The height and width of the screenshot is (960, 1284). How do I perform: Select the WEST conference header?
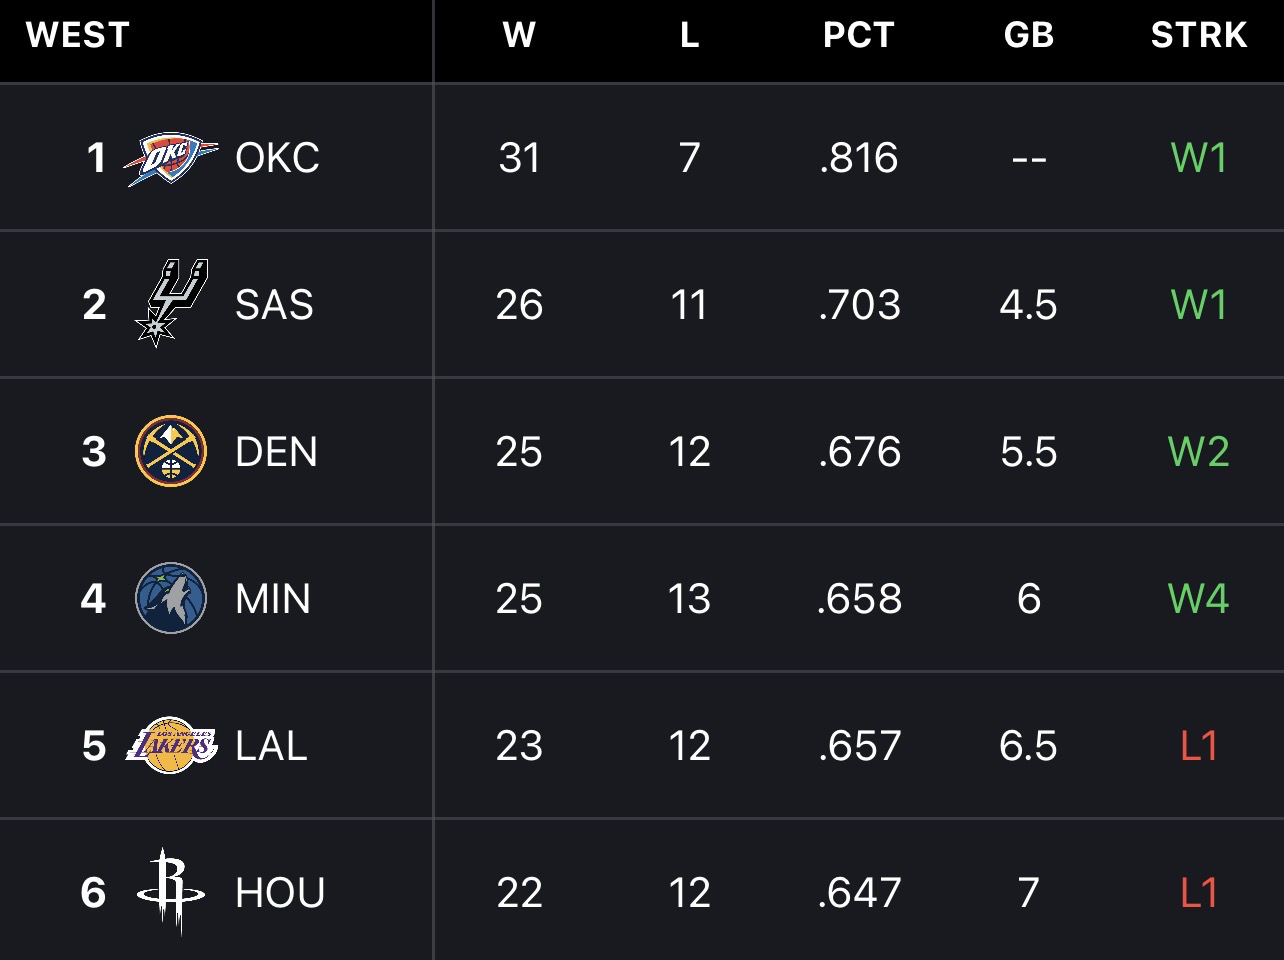pos(78,36)
